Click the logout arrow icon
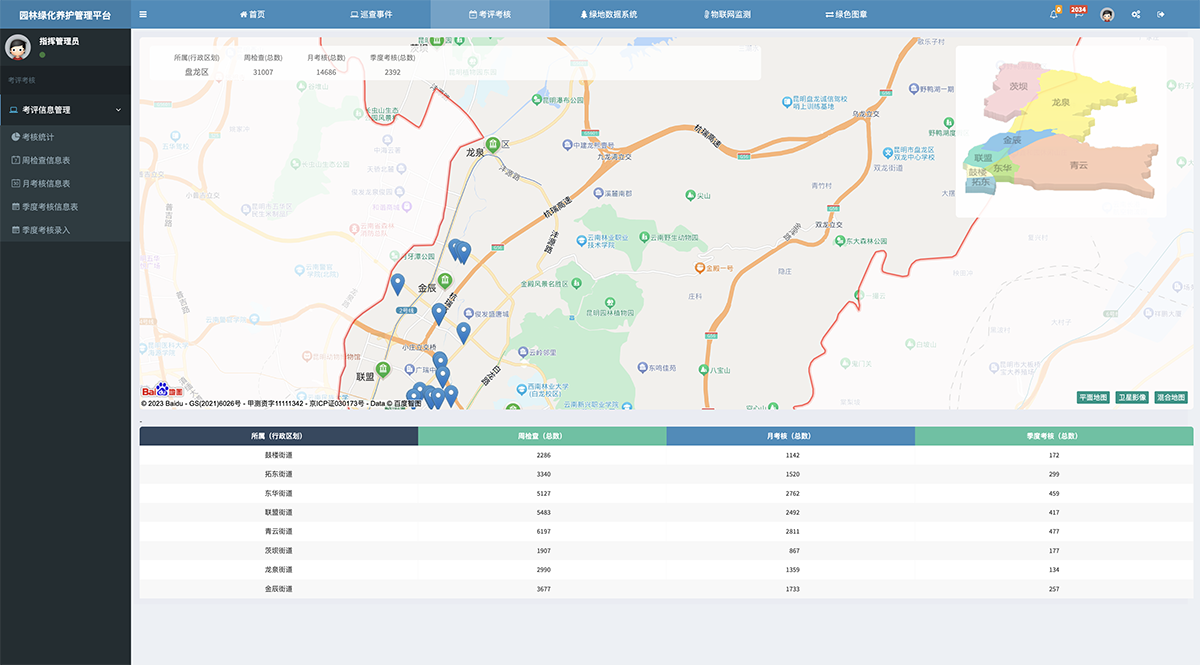Screen dimensions: 1200x665 coord(1161,14)
